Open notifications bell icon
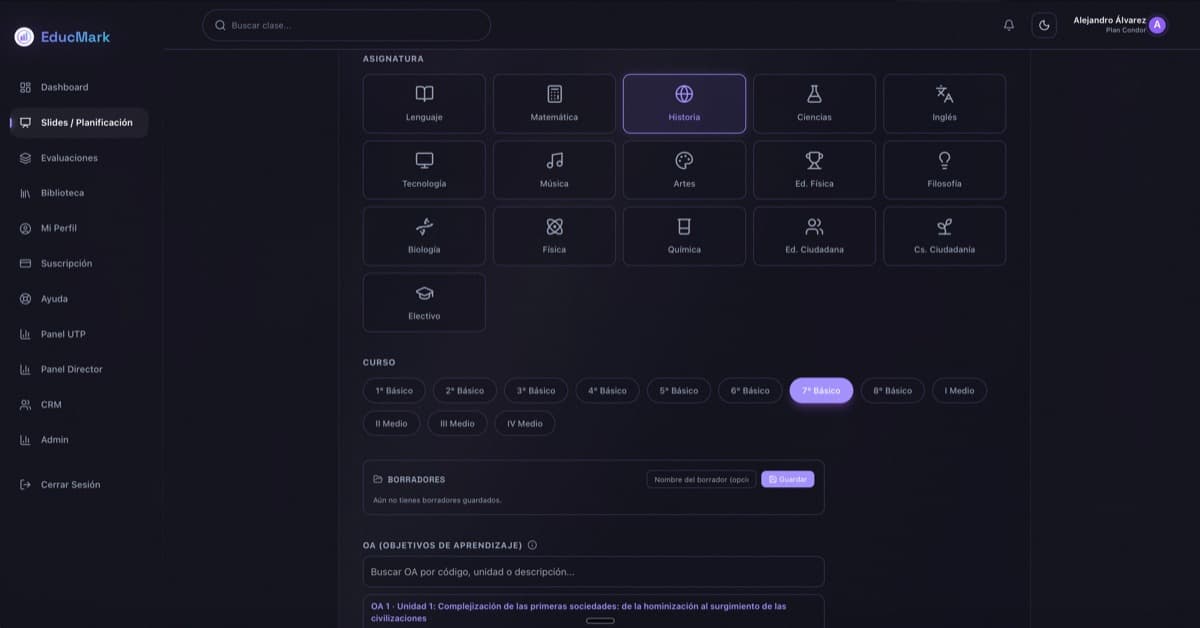This screenshot has width=1200, height=628. [x=1008, y=25]
